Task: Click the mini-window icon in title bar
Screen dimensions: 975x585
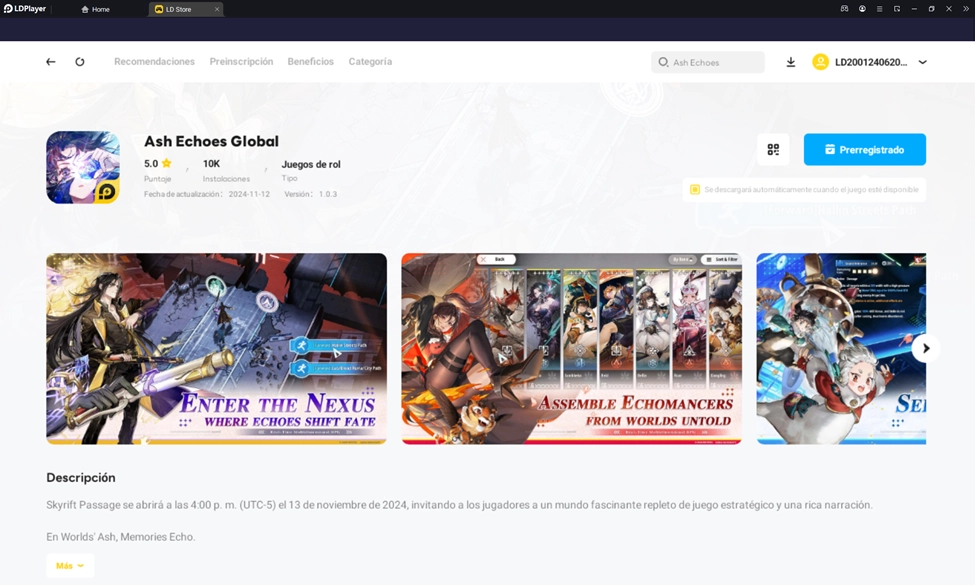Action: [x=897, y=9]
